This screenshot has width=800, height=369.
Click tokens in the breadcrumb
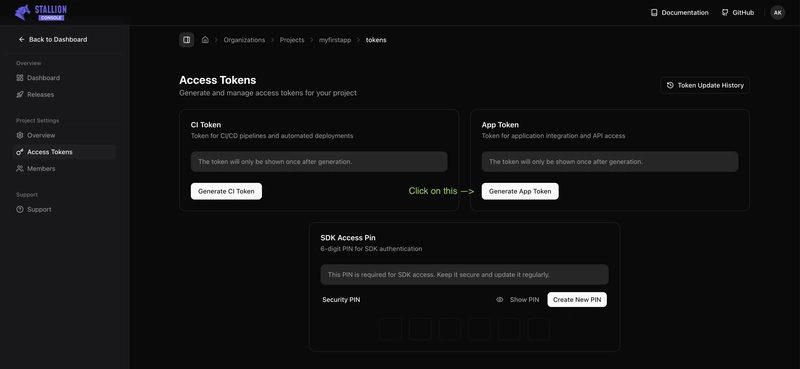376,40
